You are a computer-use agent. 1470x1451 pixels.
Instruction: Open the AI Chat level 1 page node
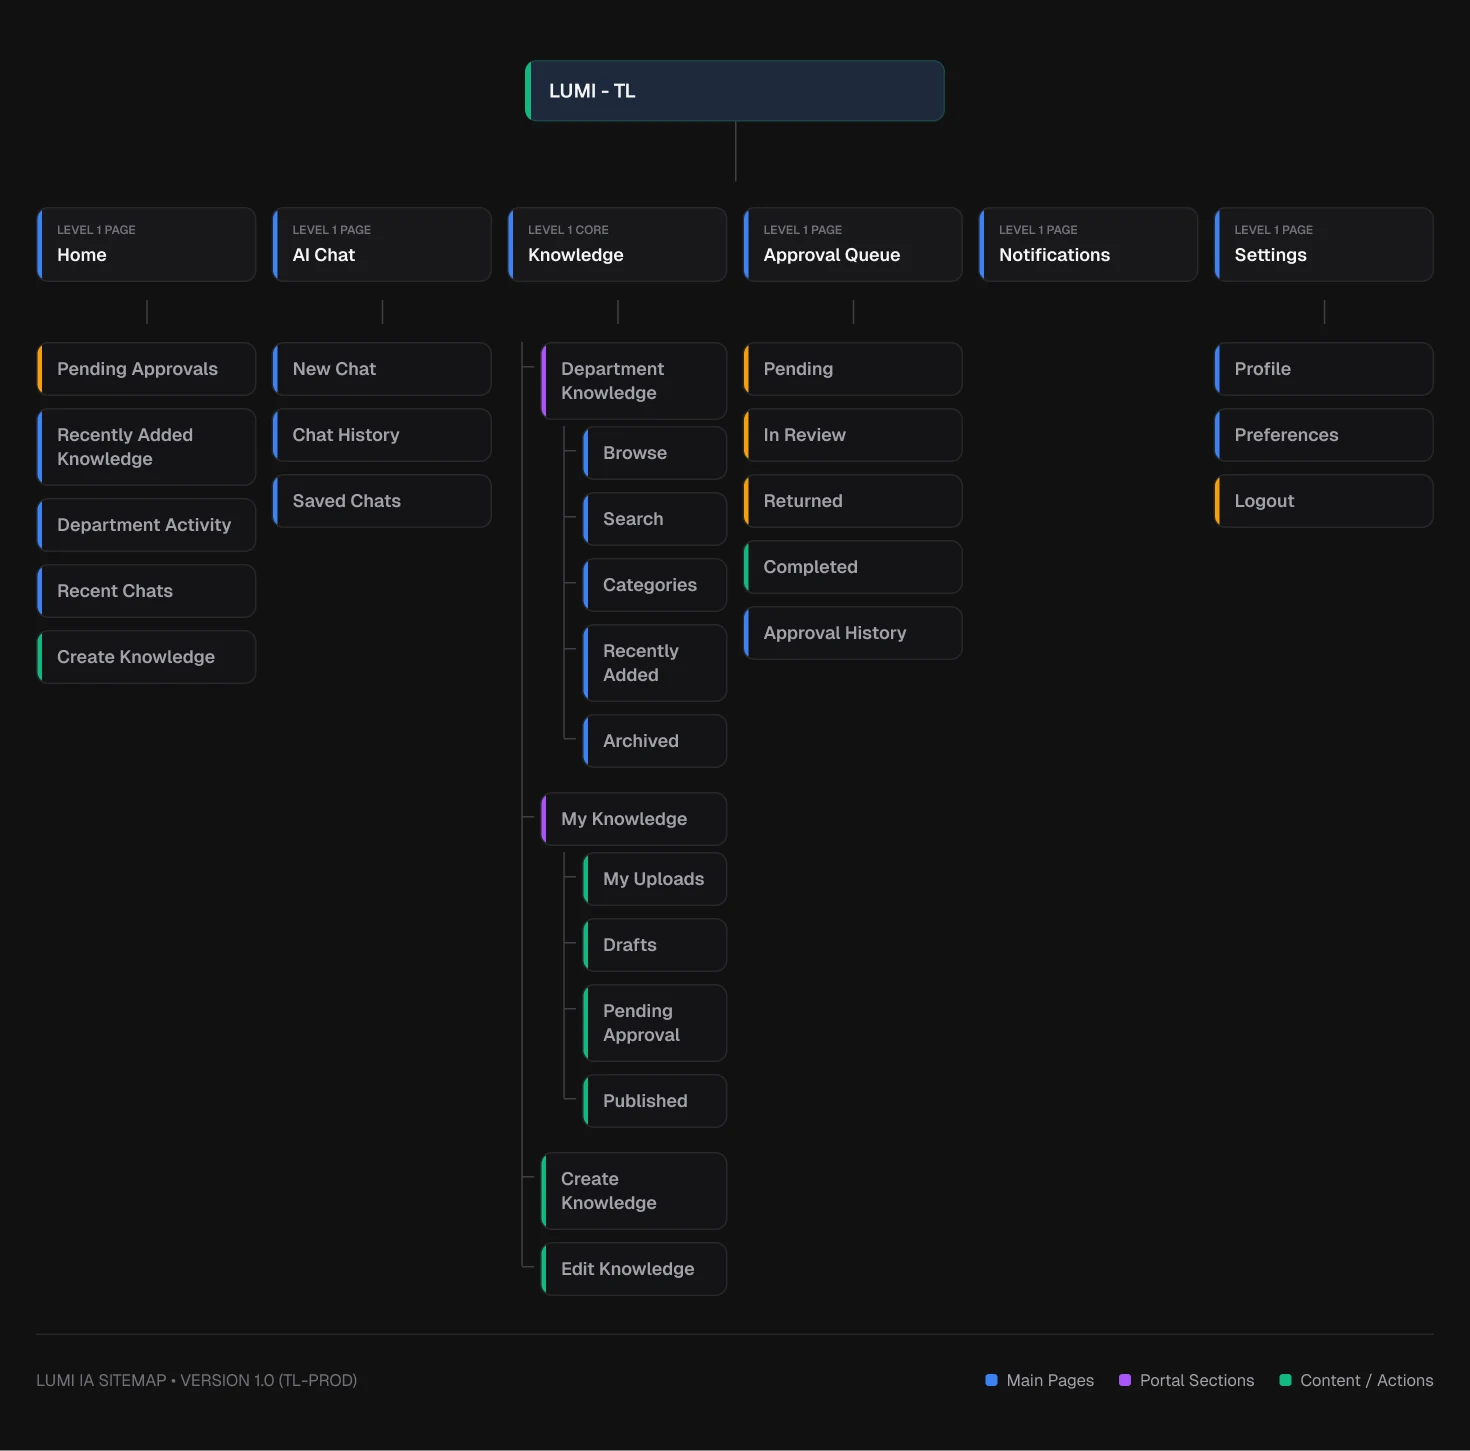point(382,244)
